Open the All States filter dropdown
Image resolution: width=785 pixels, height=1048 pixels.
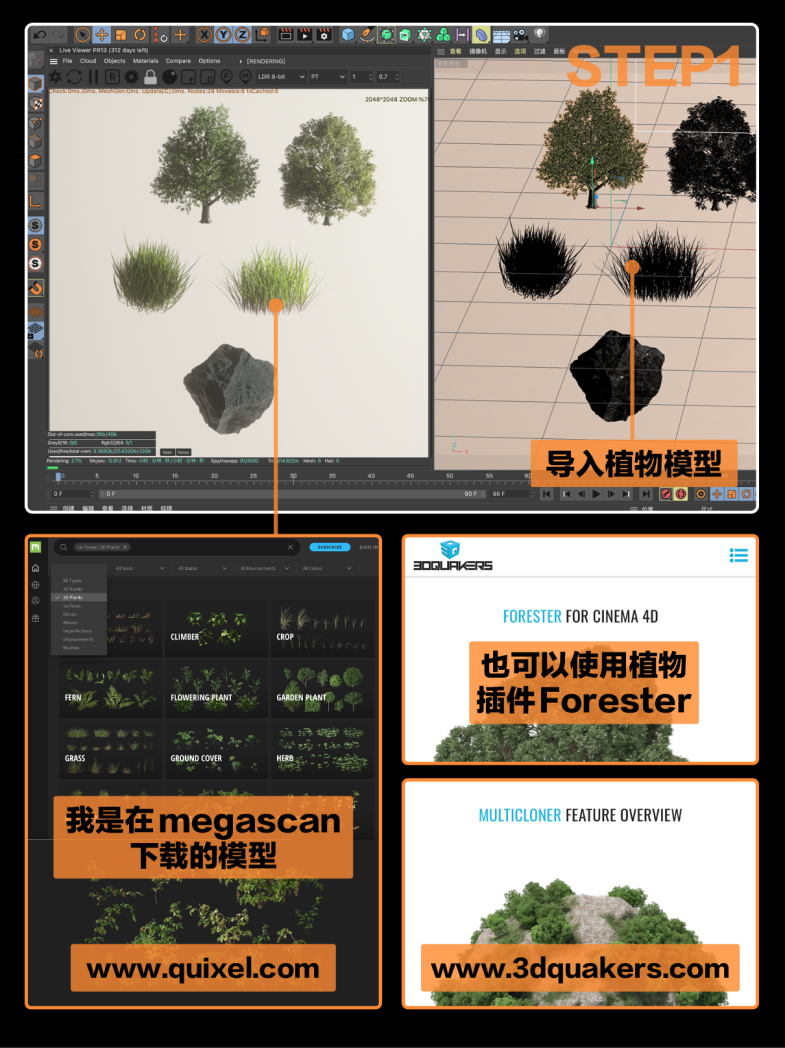pos(200,568)
